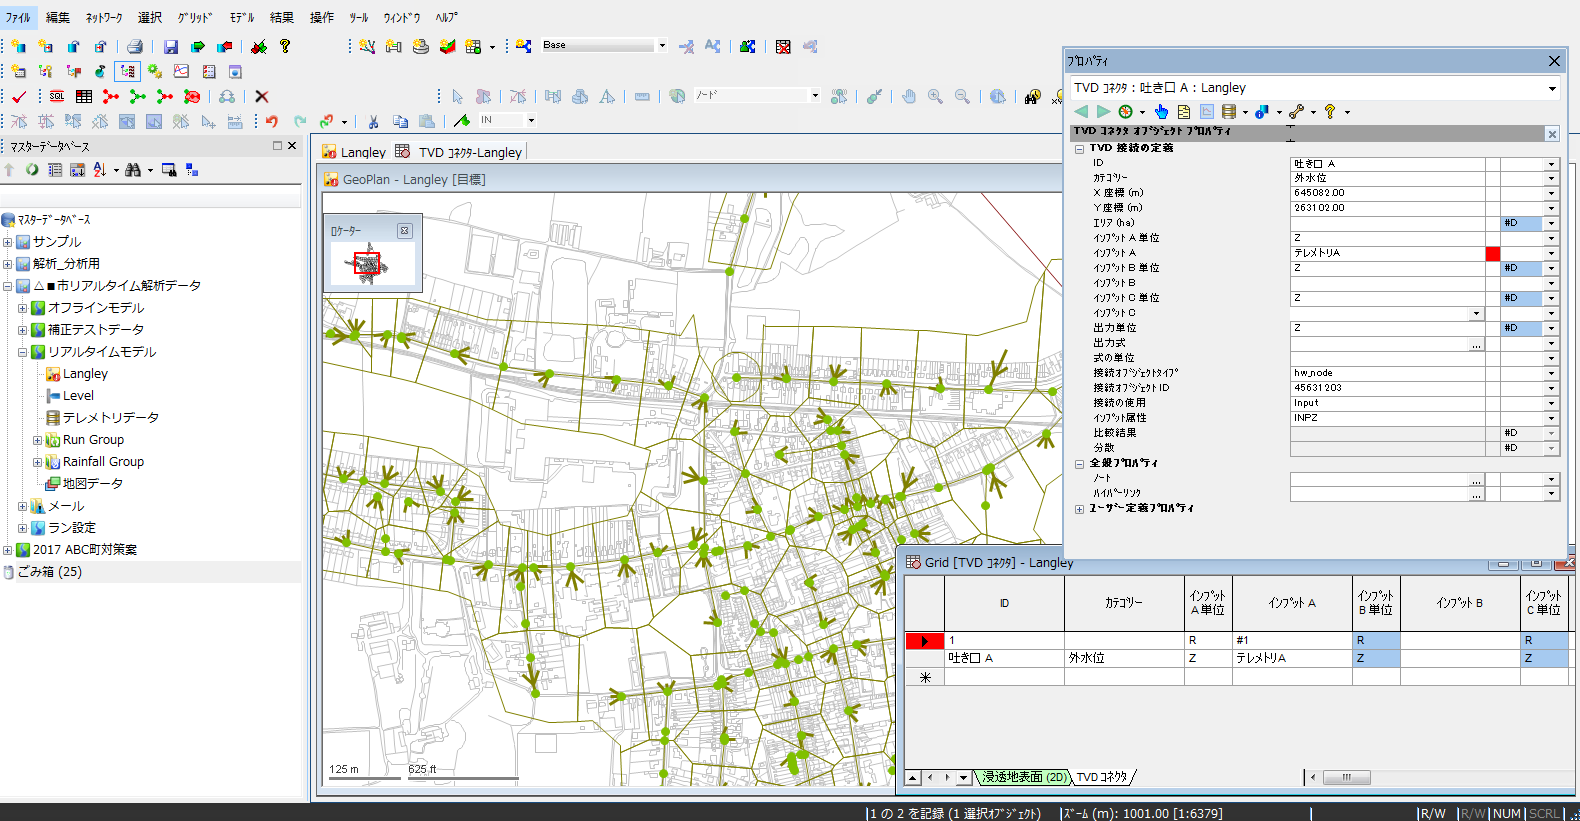The image size is (1580, 821).
Task: Select the Pan hand tool
Action: (x=908, y=96)
